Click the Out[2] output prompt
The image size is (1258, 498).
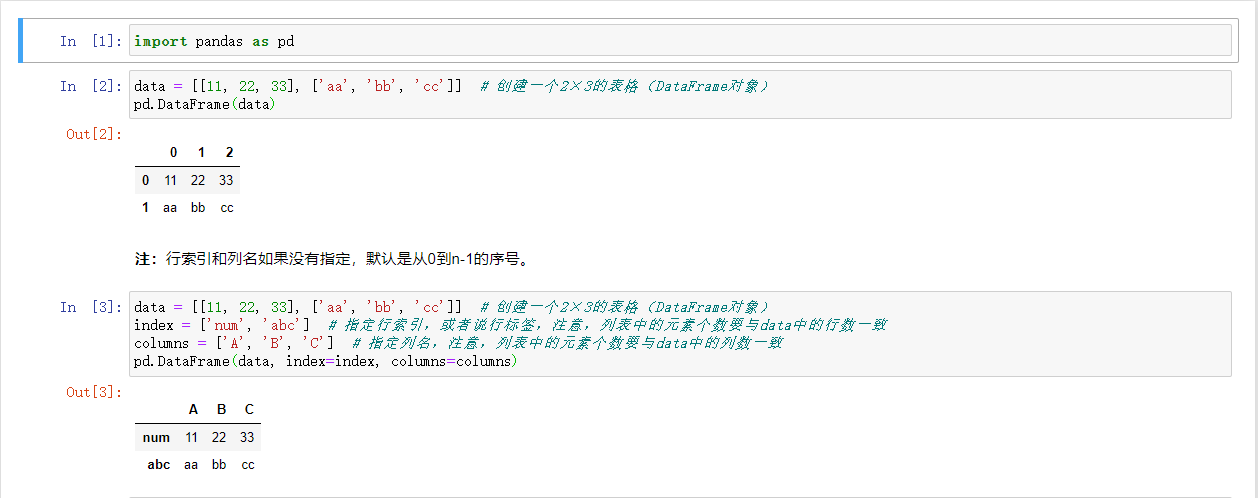coord(94,134)
